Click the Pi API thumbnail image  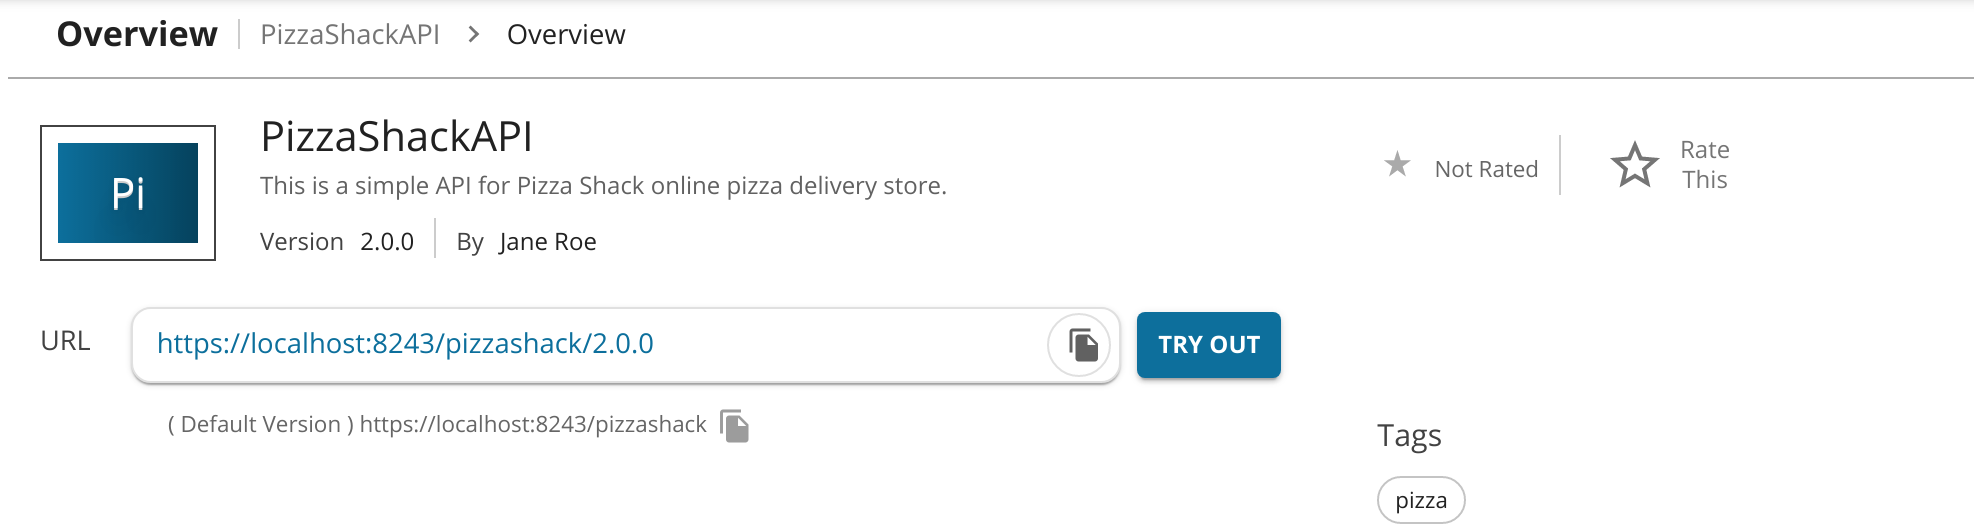pos(128,193)
